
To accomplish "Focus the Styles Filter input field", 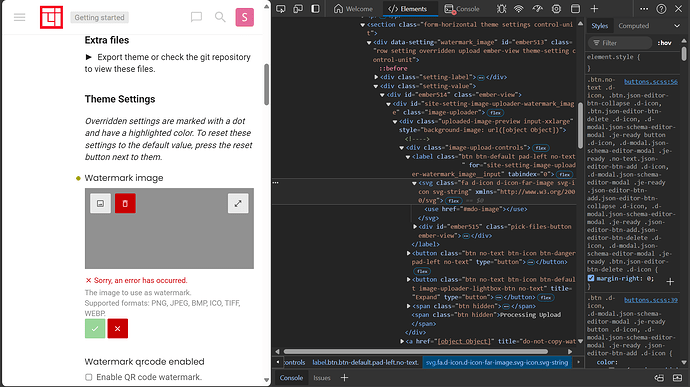I will tap(620, 43).
